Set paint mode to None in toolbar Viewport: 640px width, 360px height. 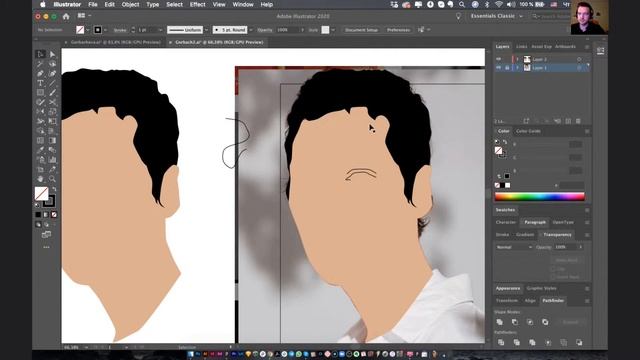tap(54, 214)
